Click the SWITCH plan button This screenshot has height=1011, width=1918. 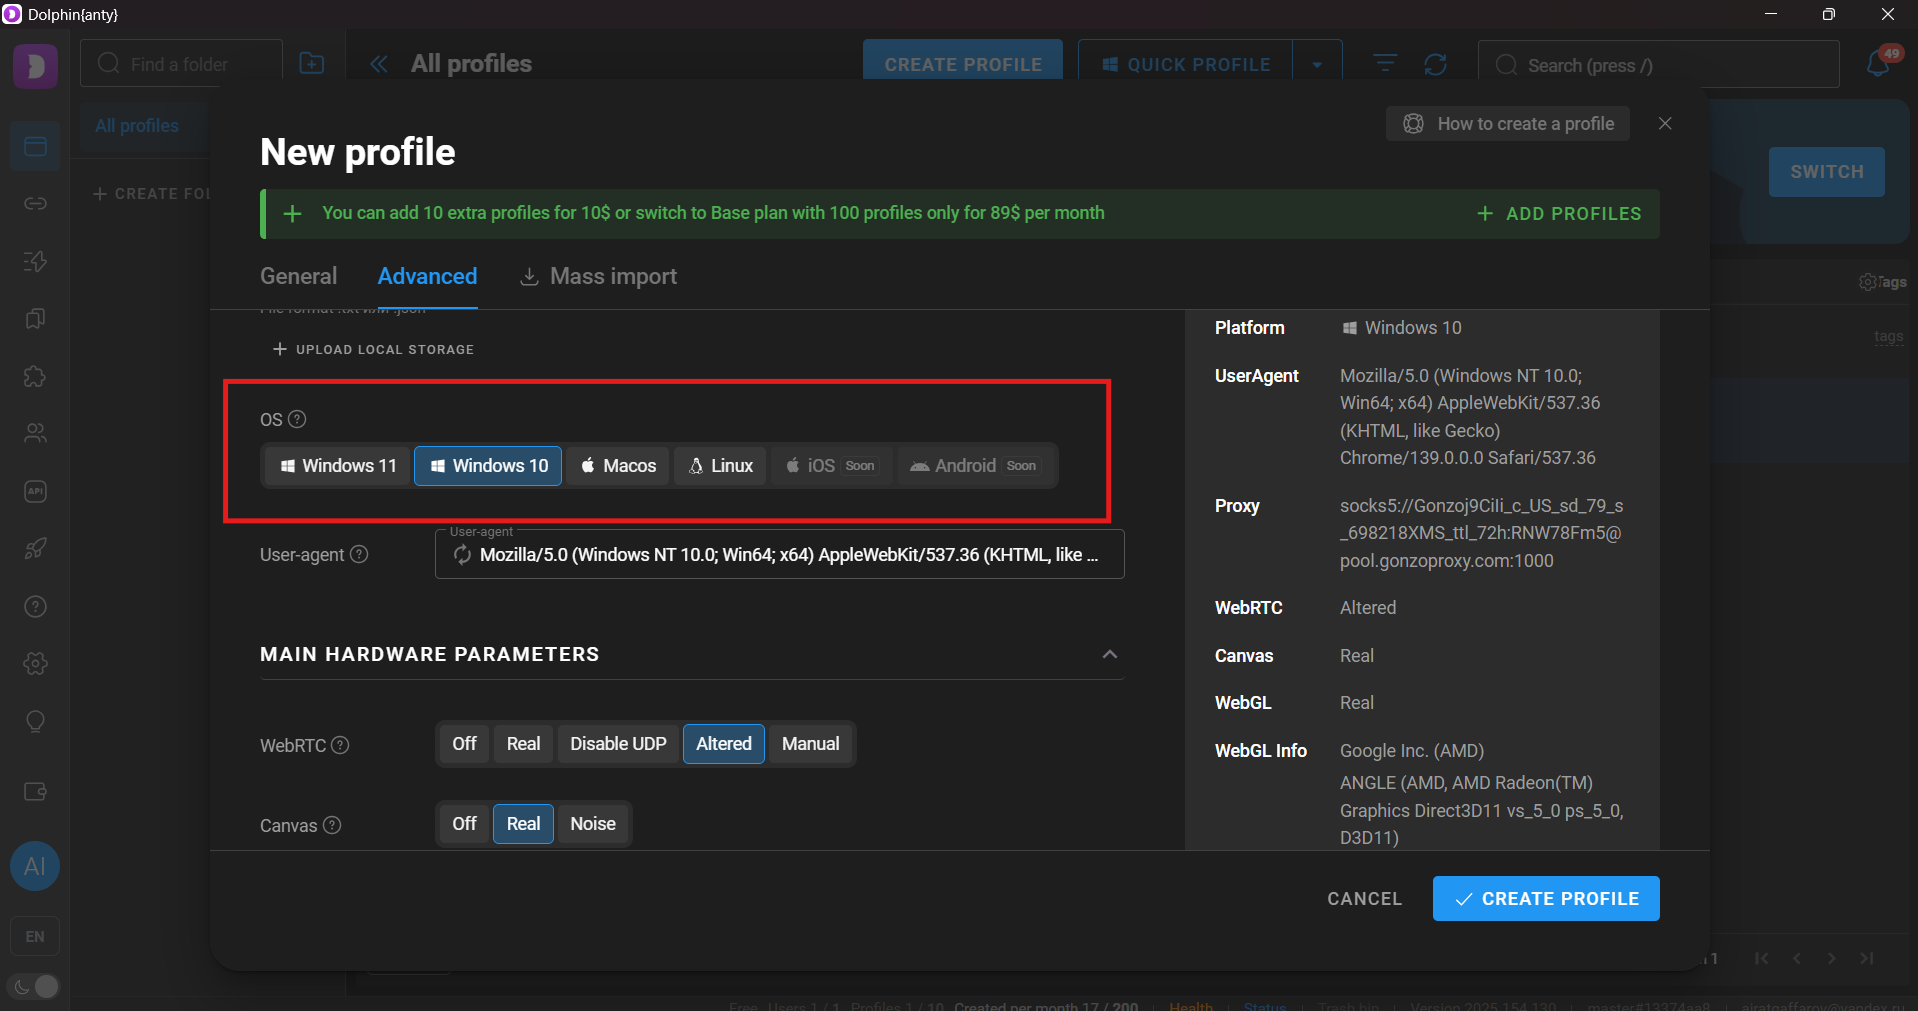1827,172
